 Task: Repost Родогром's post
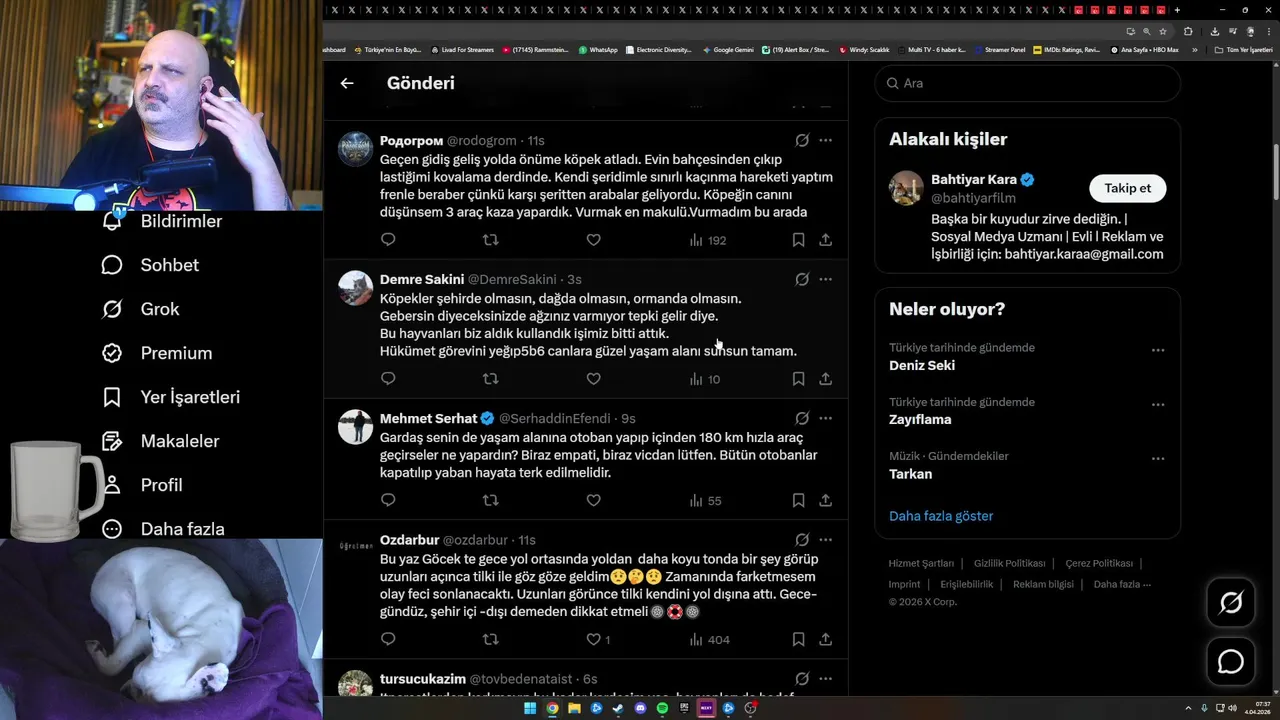pos(490,240)
